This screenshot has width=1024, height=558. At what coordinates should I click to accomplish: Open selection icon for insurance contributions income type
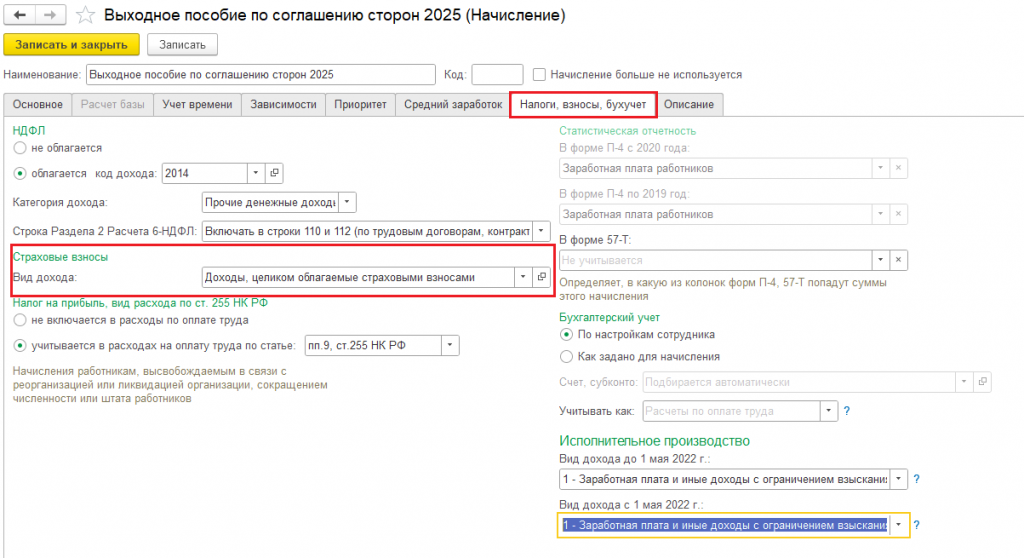click(x=541, y=277)
